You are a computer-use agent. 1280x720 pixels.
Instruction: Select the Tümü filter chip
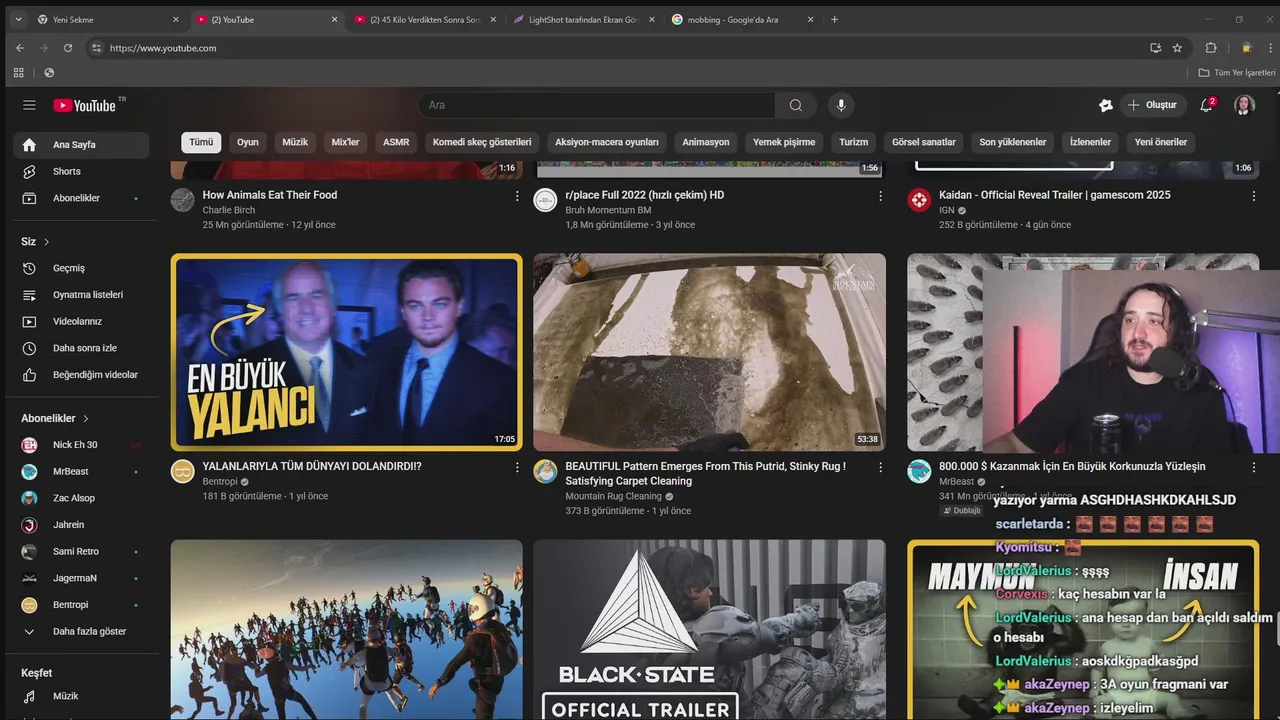(x=201, y=142)
